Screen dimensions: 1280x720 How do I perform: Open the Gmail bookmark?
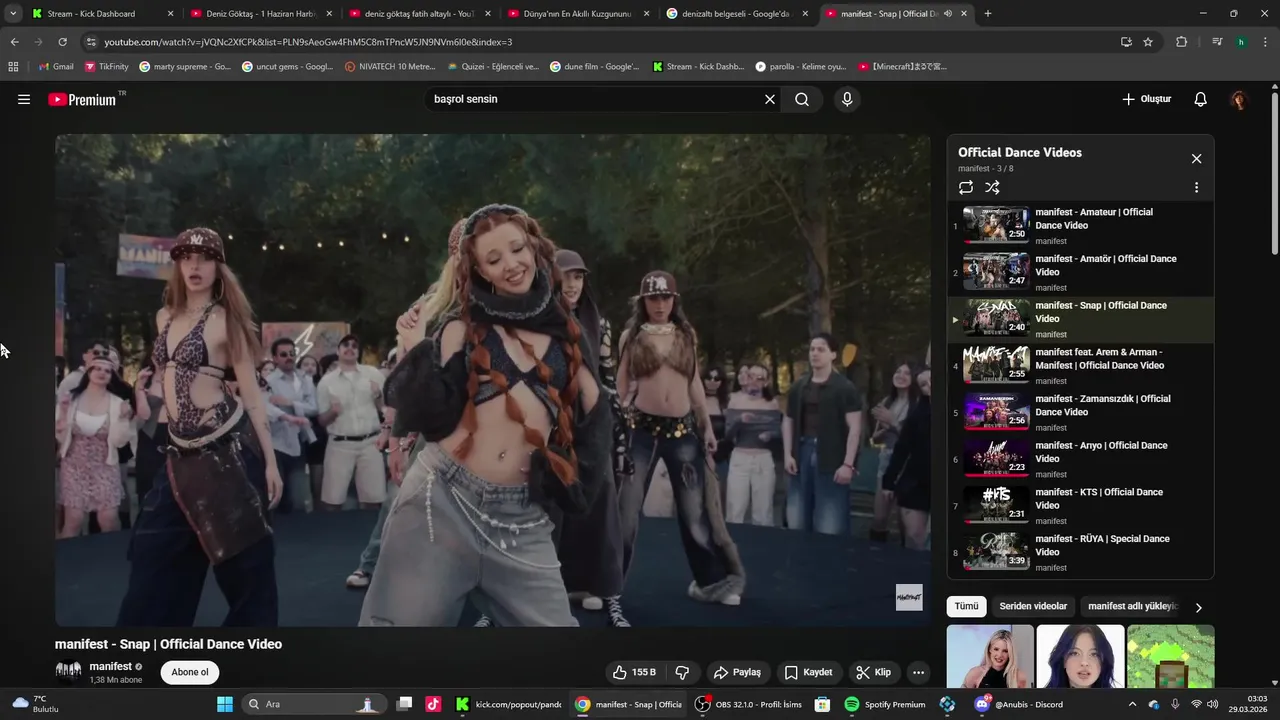point(56,67)
